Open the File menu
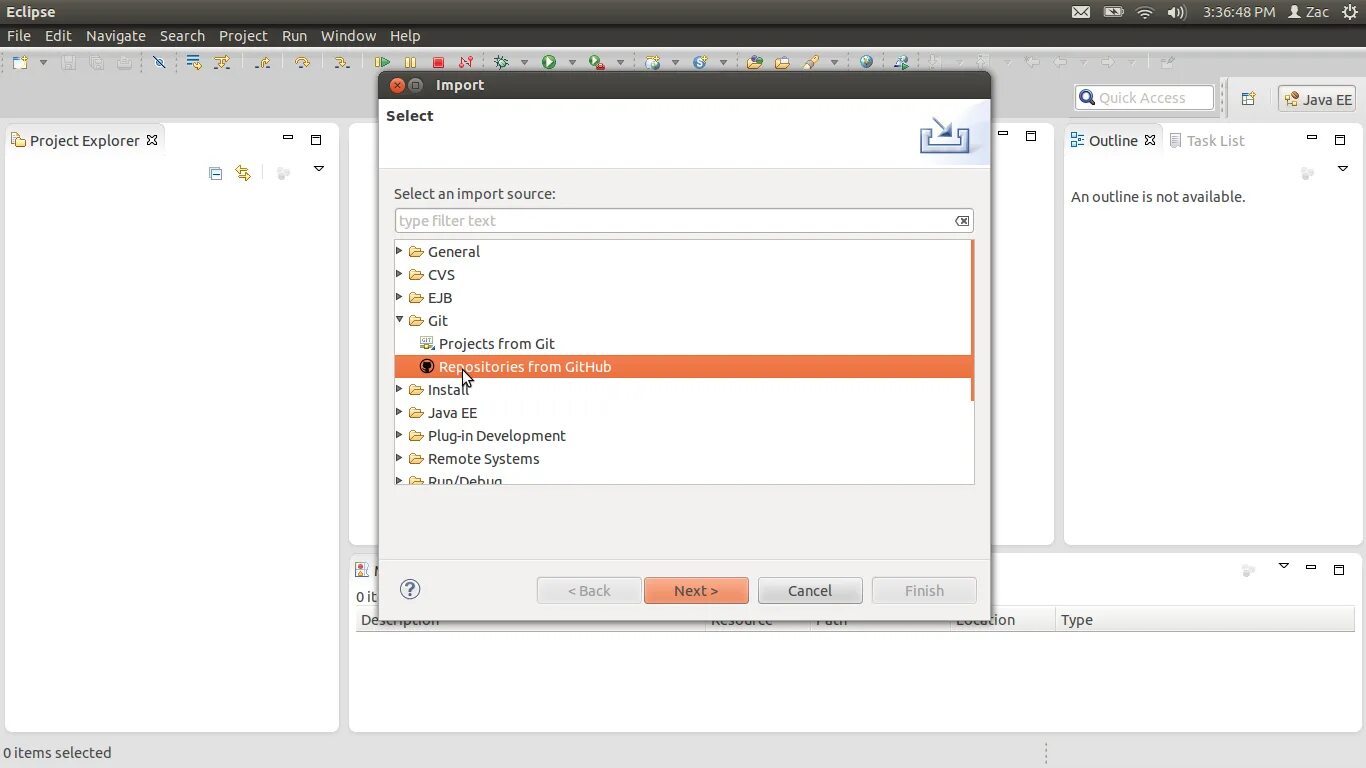Image resolution: width=1366 pixels, height=768 pixels. tap(19, 35)
